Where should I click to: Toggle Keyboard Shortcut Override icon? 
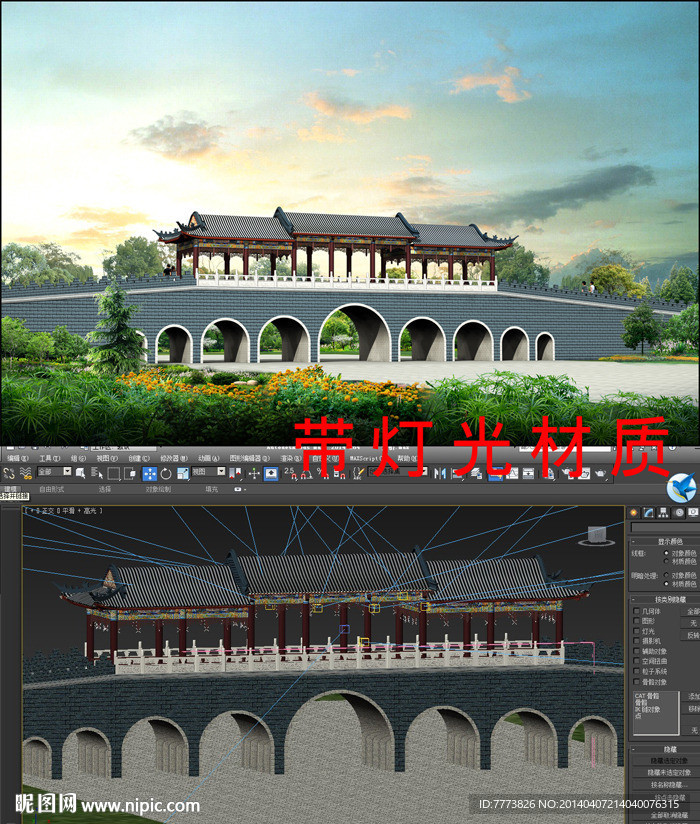point(271,473)
